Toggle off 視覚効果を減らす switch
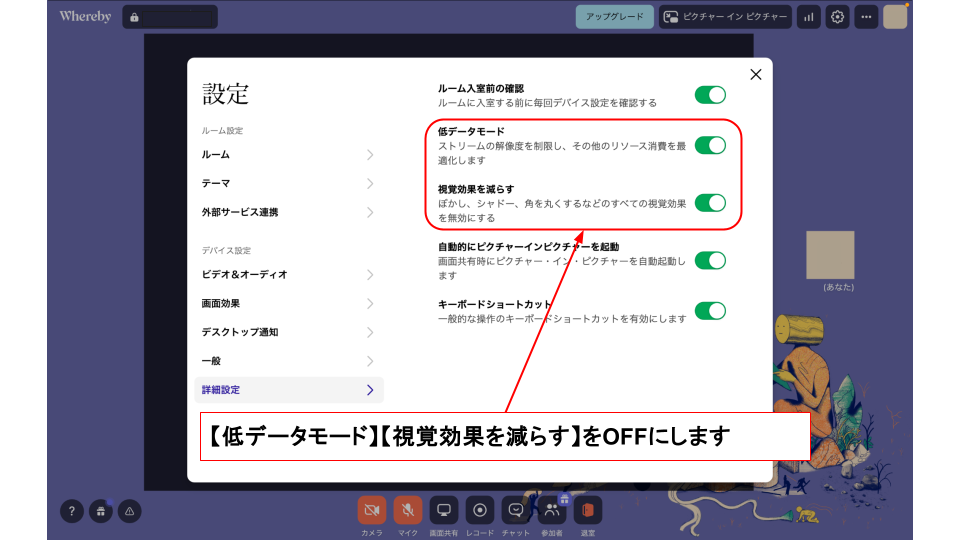This screenshot has height=540, width=960. 710,203
